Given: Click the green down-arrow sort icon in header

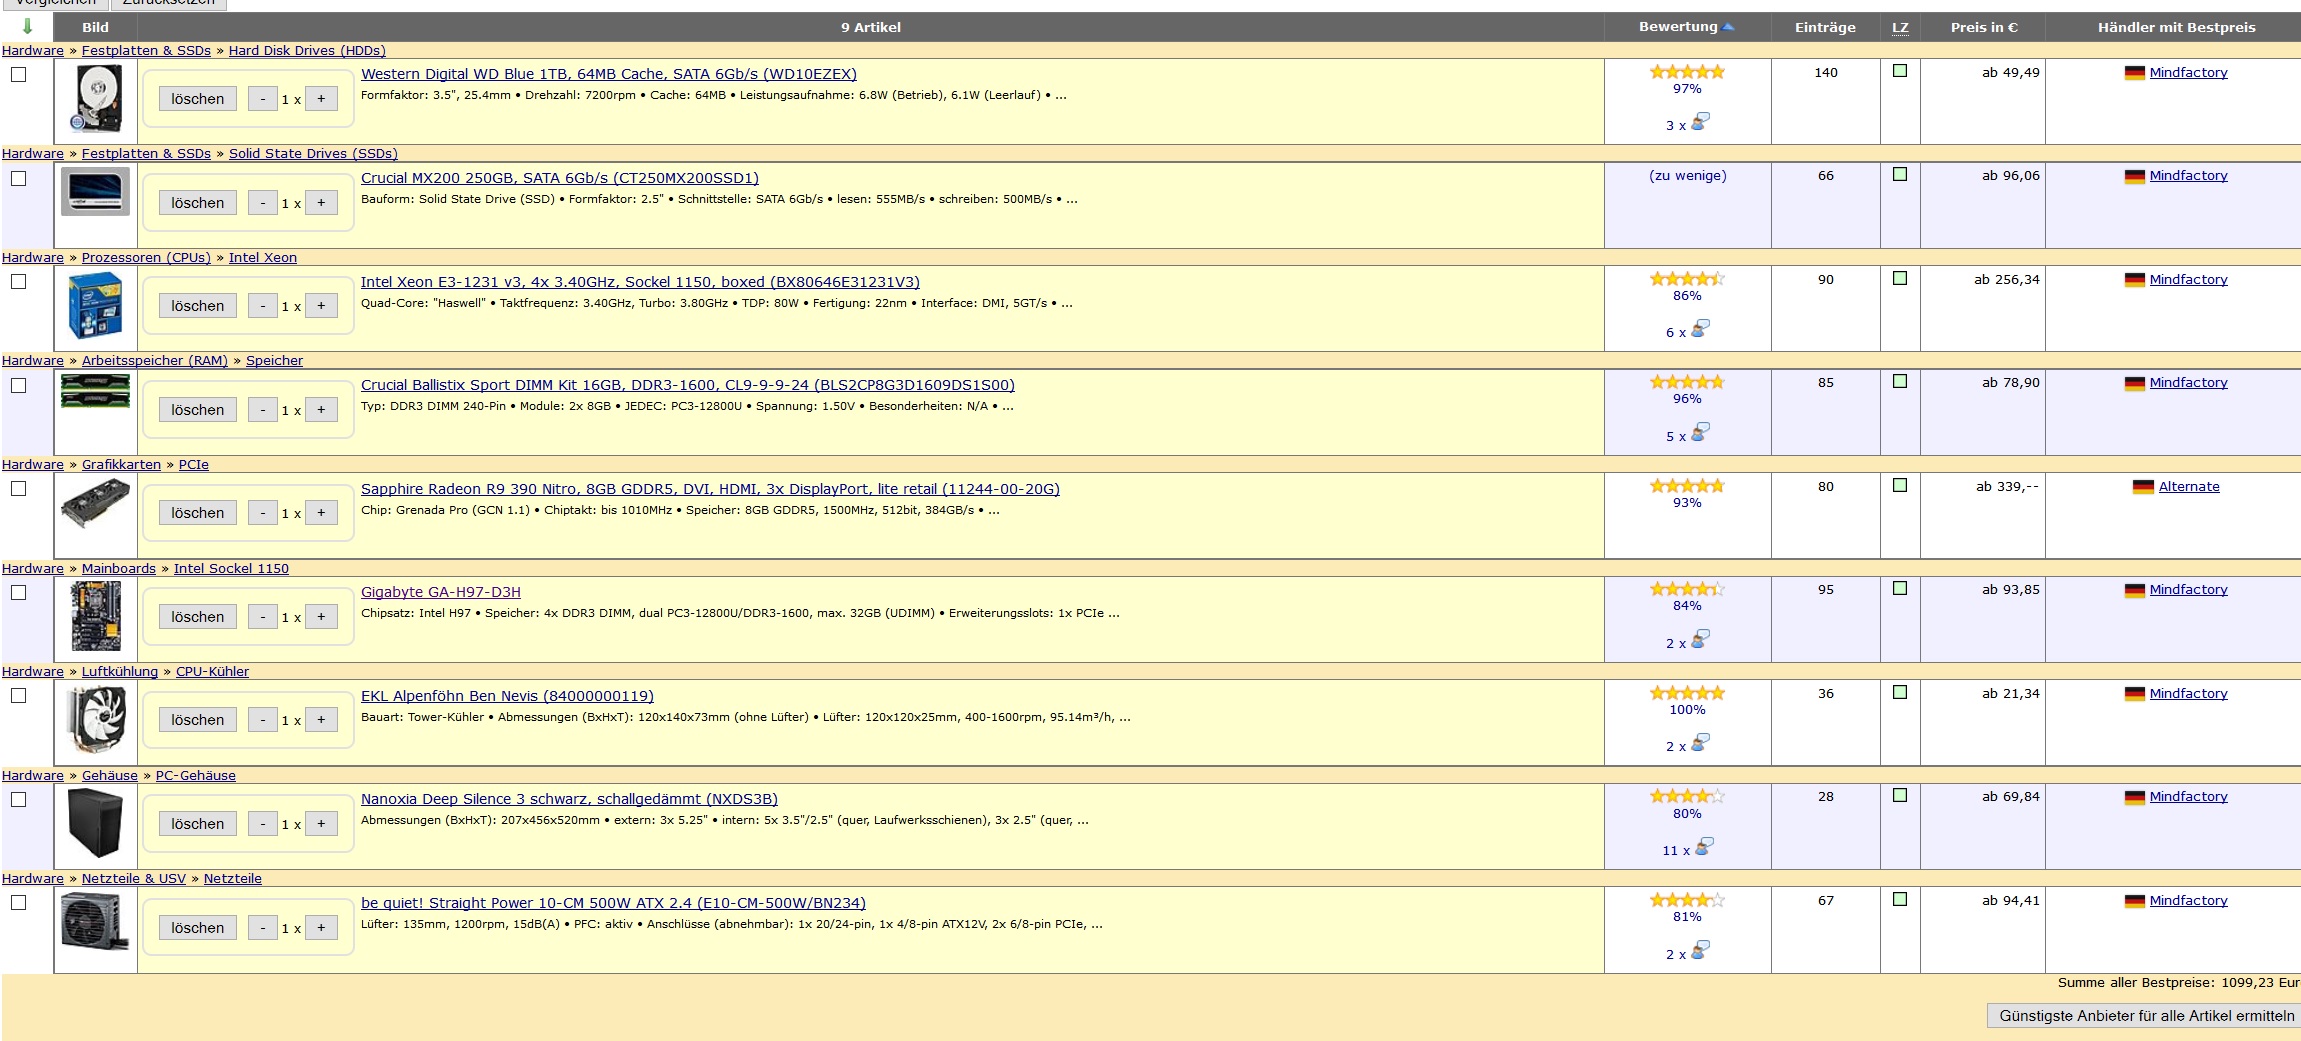Looking at the screenshot, I should 27,26.
